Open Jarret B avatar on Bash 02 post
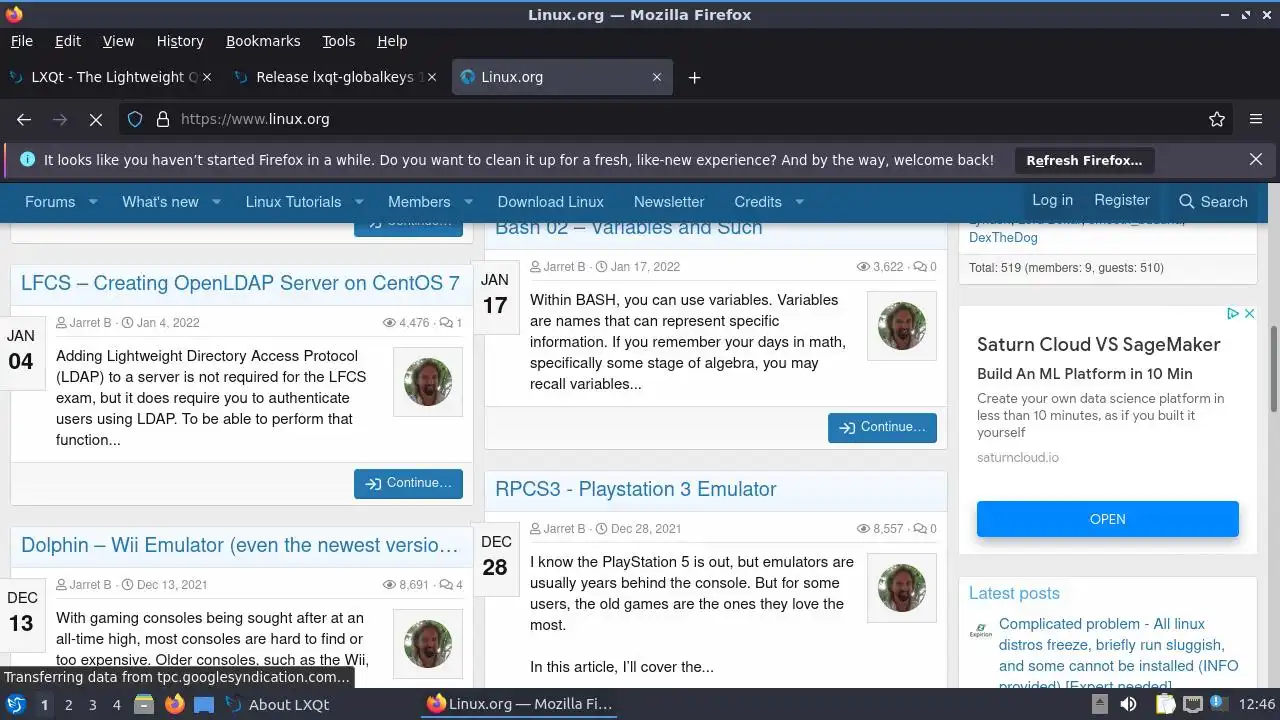This screenshot has height=720, width=1280. coord(902,326)
